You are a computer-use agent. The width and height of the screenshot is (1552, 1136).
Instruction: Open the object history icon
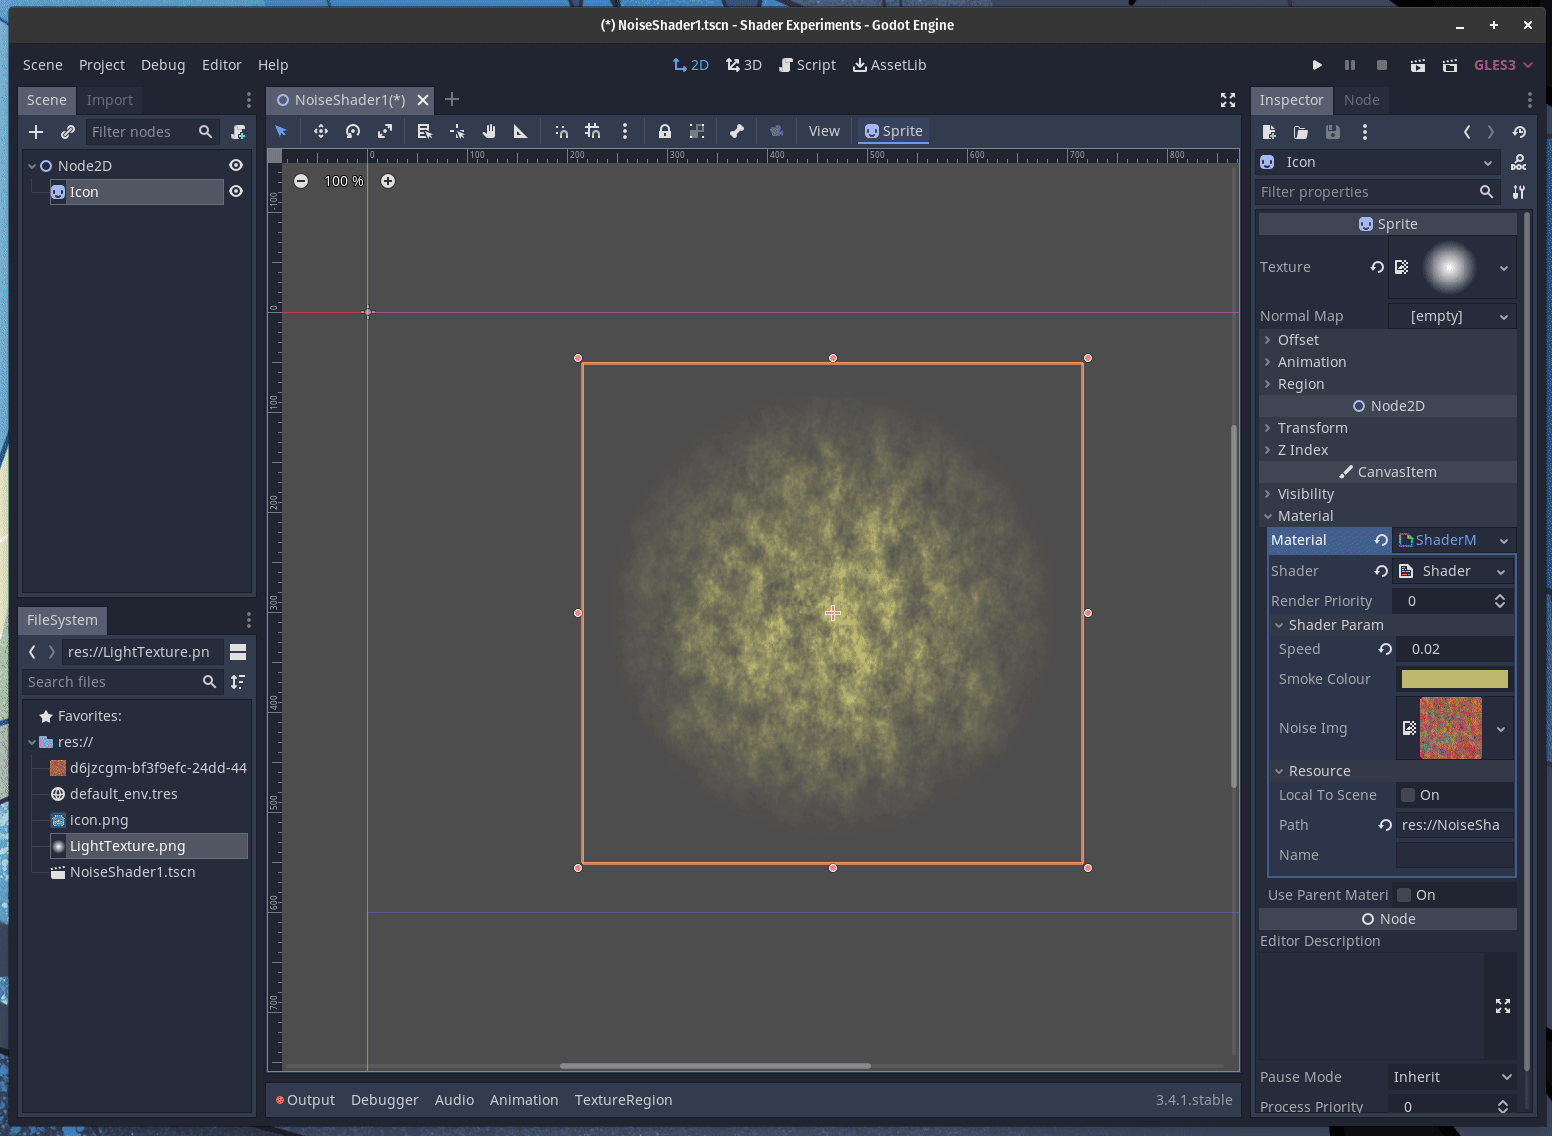(x=1519, y=132)
